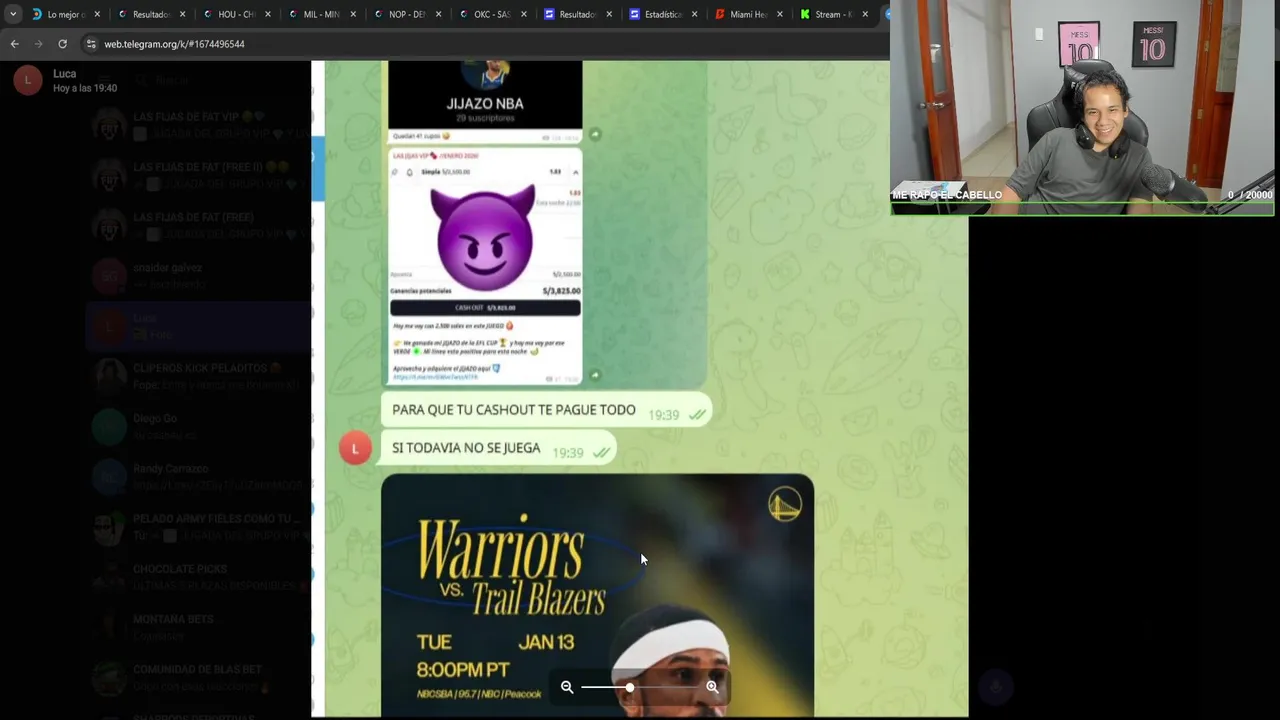Close the 'Stream - K' tab

865,14
